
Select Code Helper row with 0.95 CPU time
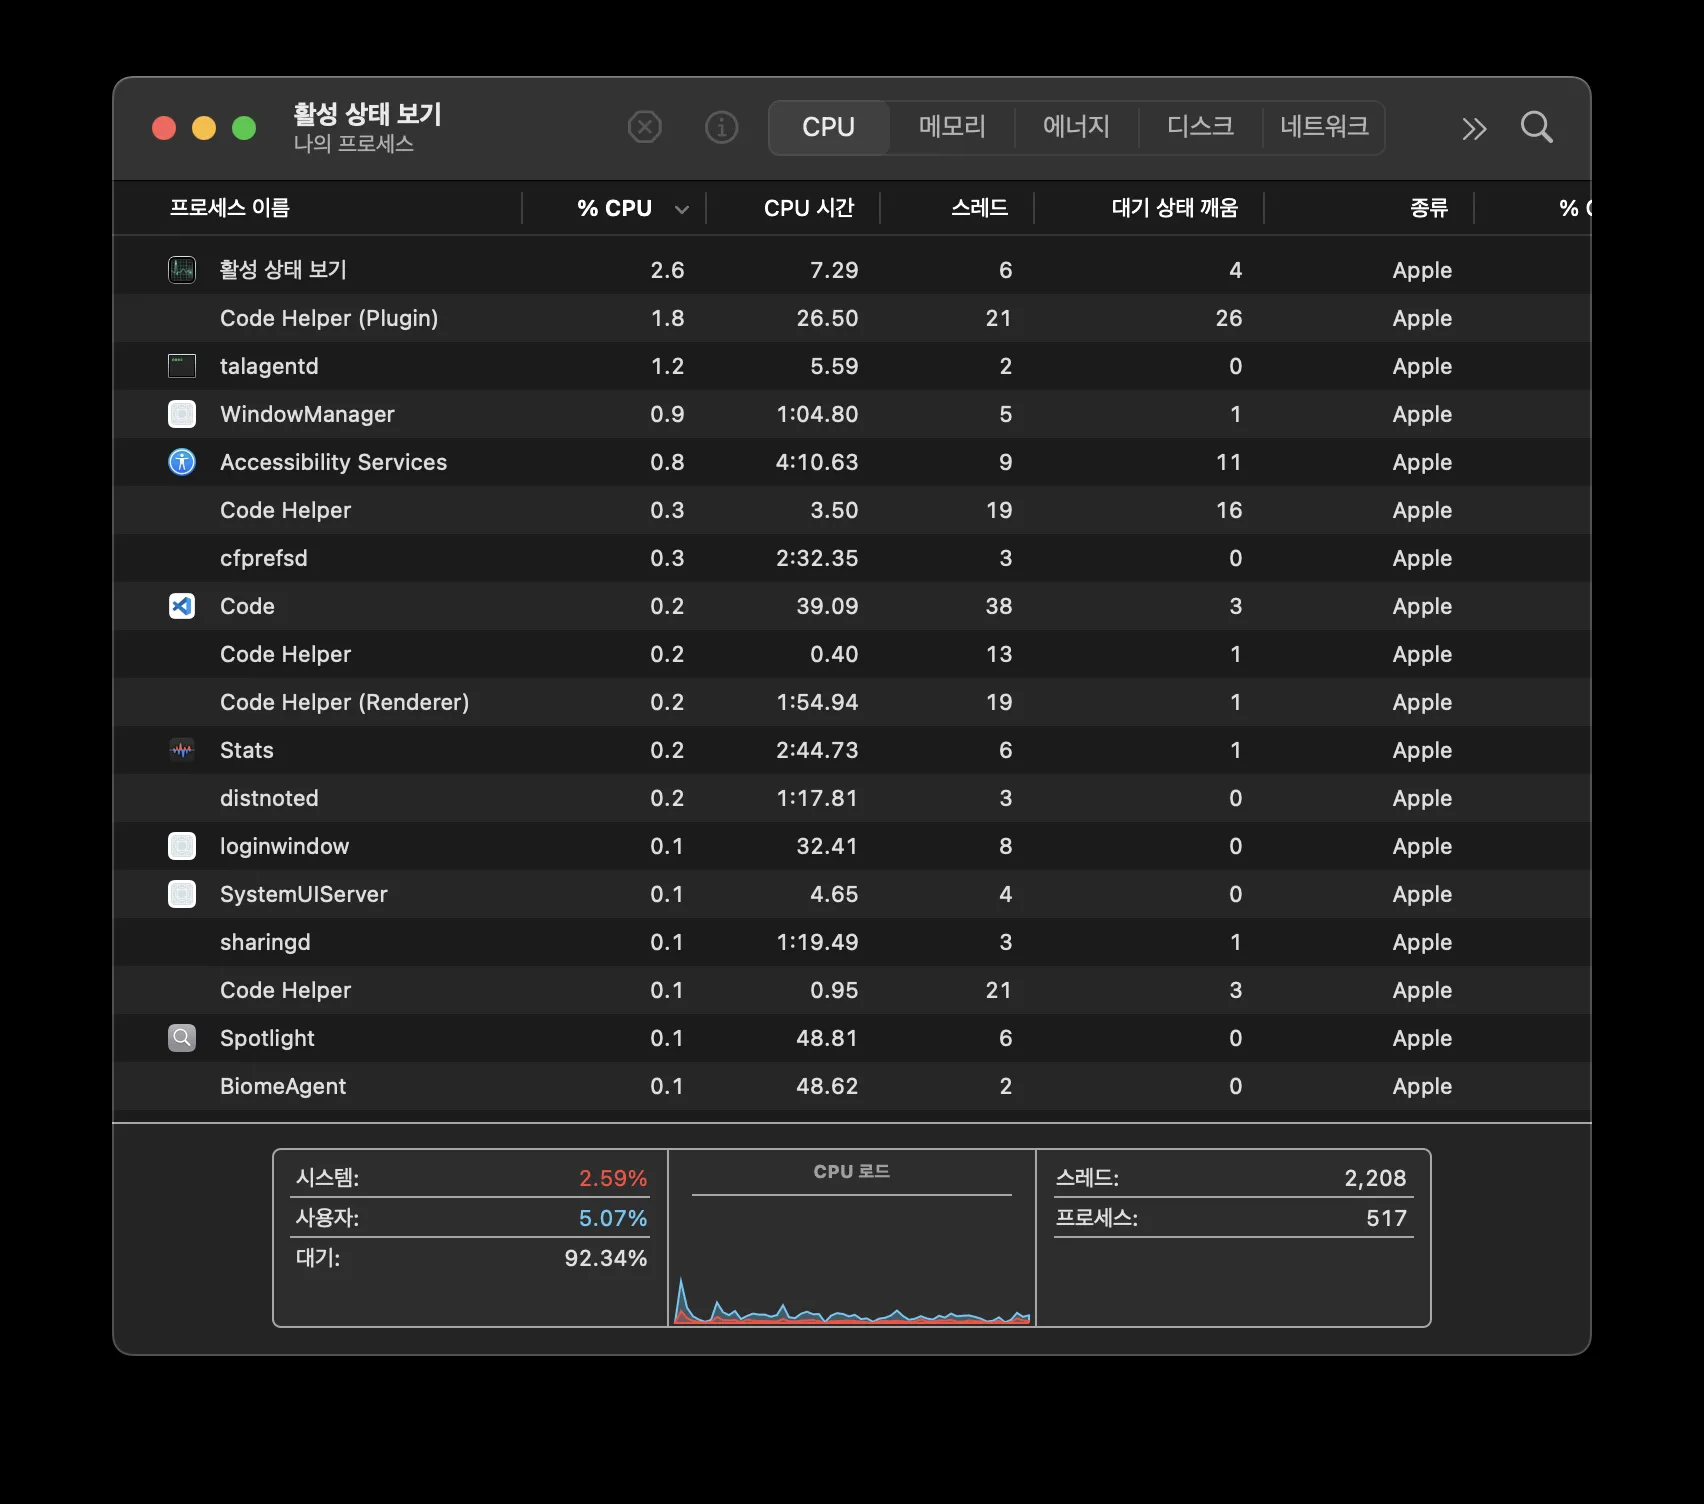(852, 990)
